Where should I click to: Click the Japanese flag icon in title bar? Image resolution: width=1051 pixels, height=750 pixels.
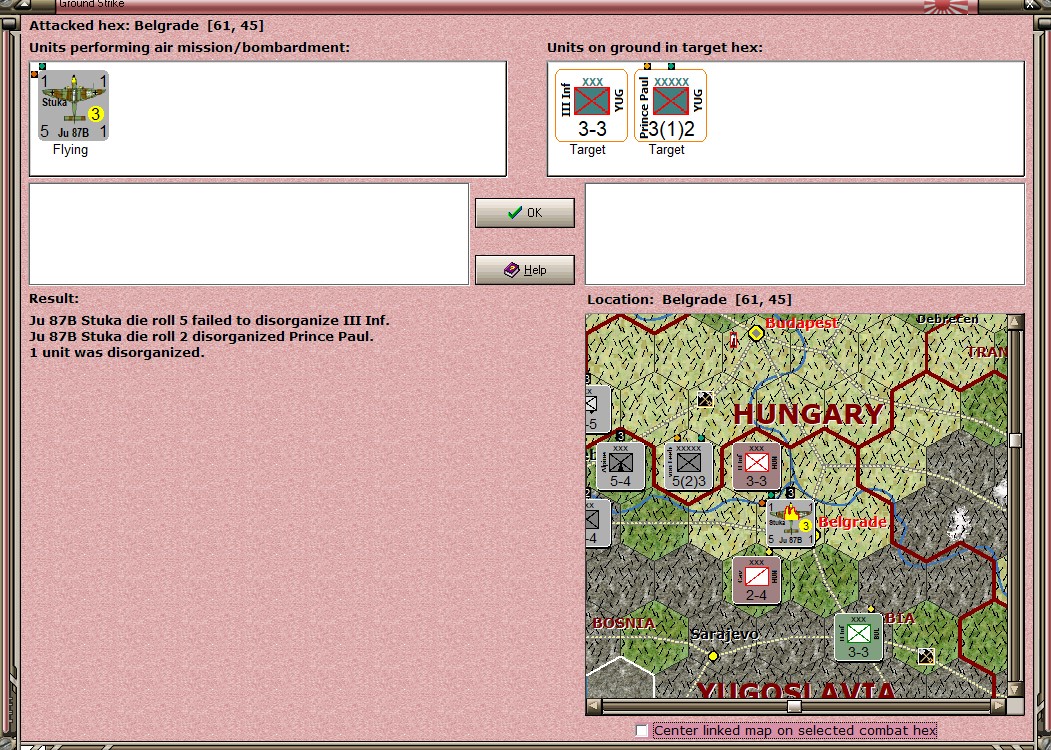(946, 6)
